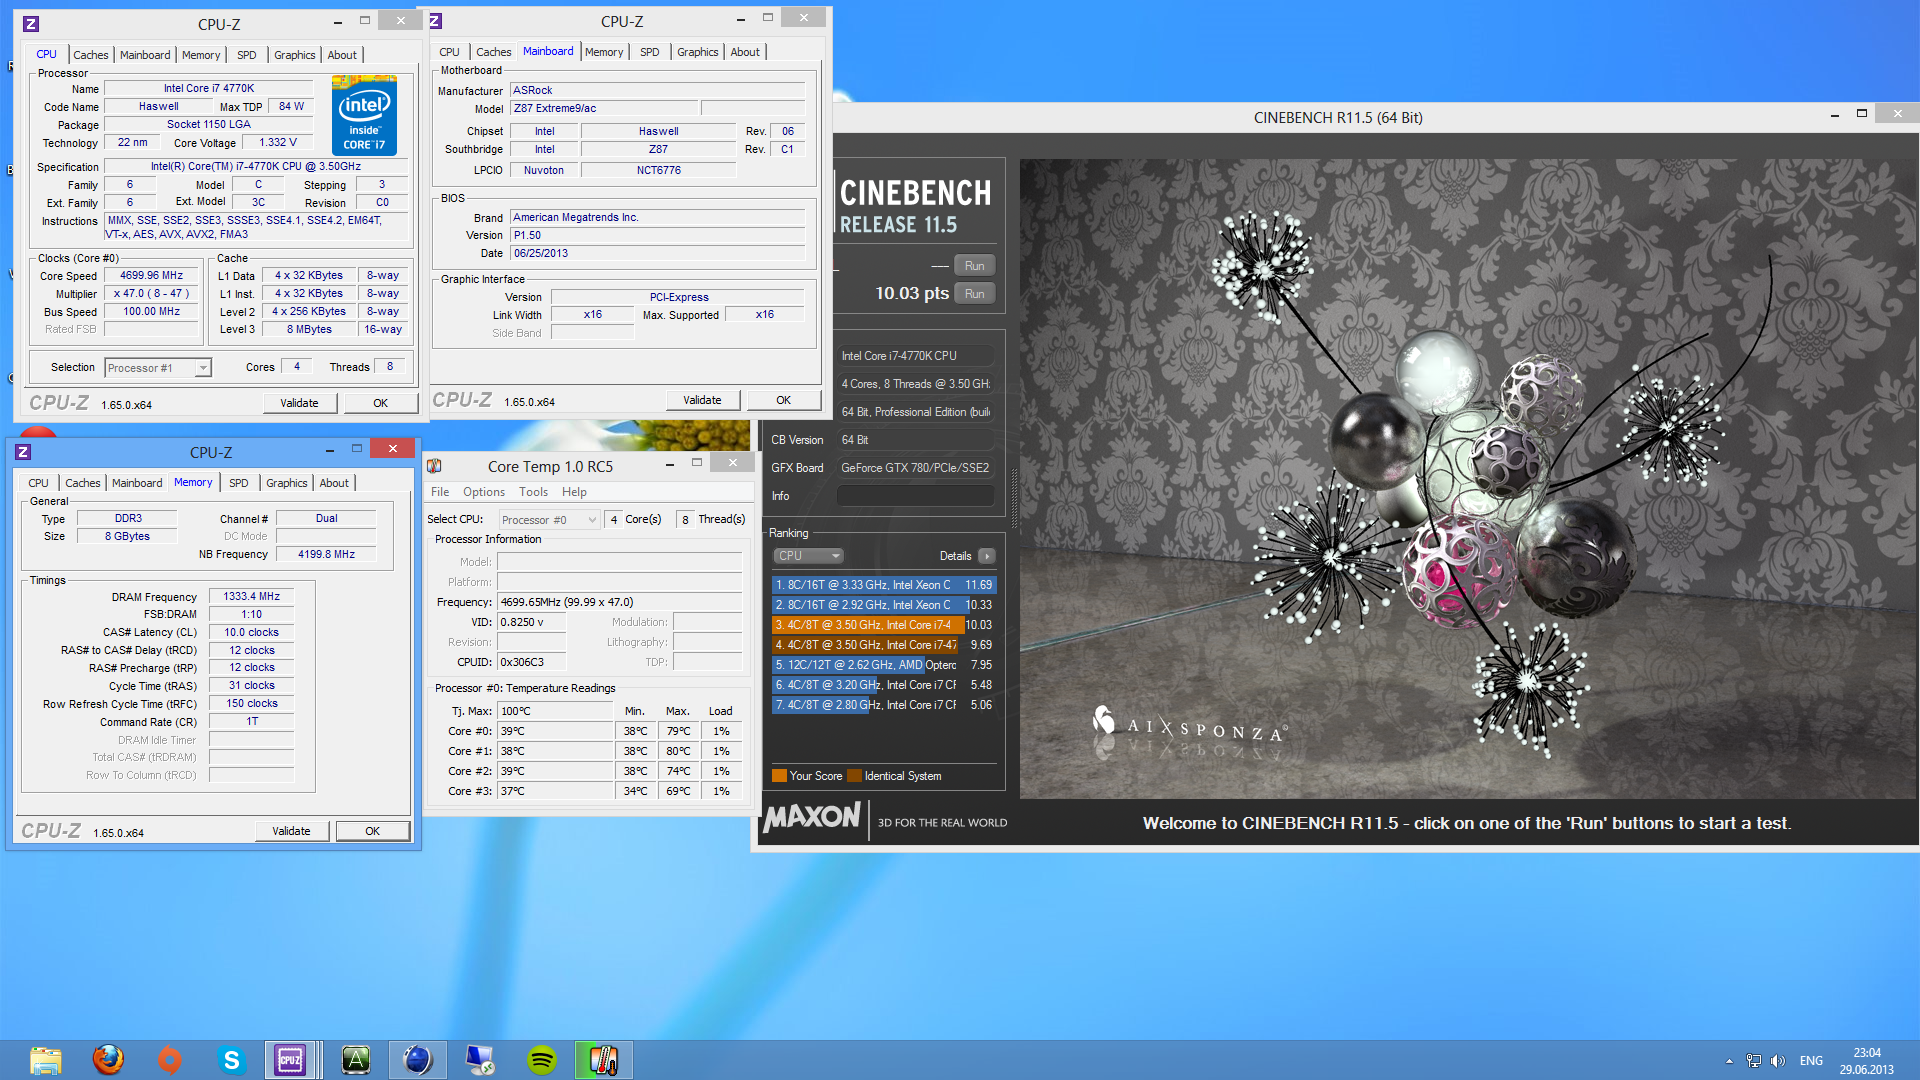Run the upper Cinebench test button

(x=975, y=266)
